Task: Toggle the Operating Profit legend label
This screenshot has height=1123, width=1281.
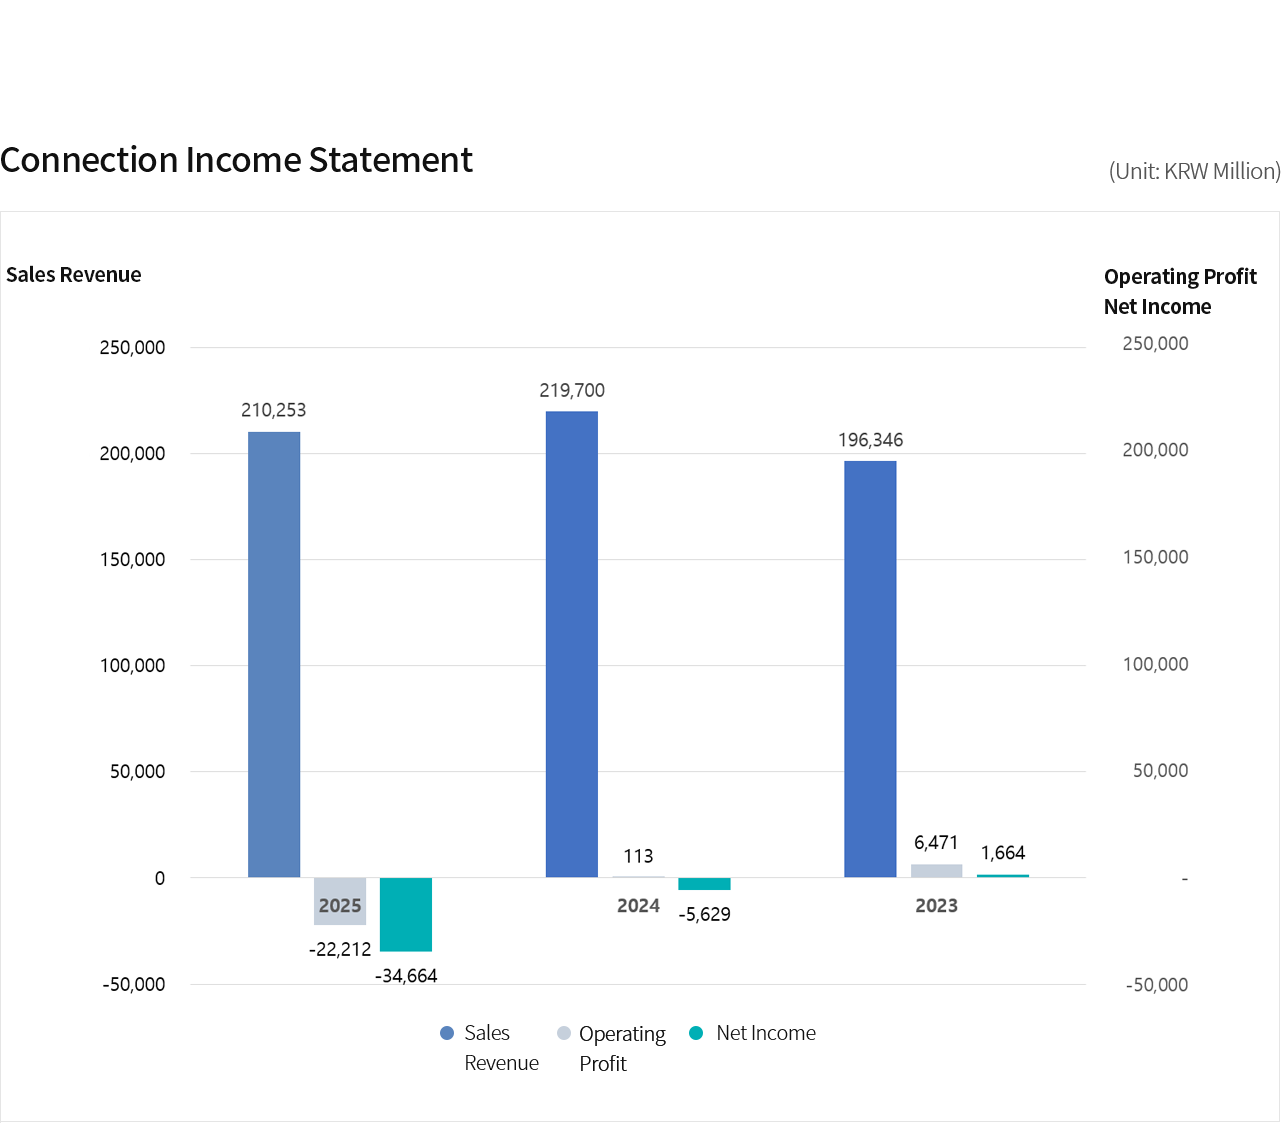Action: 622,1048
